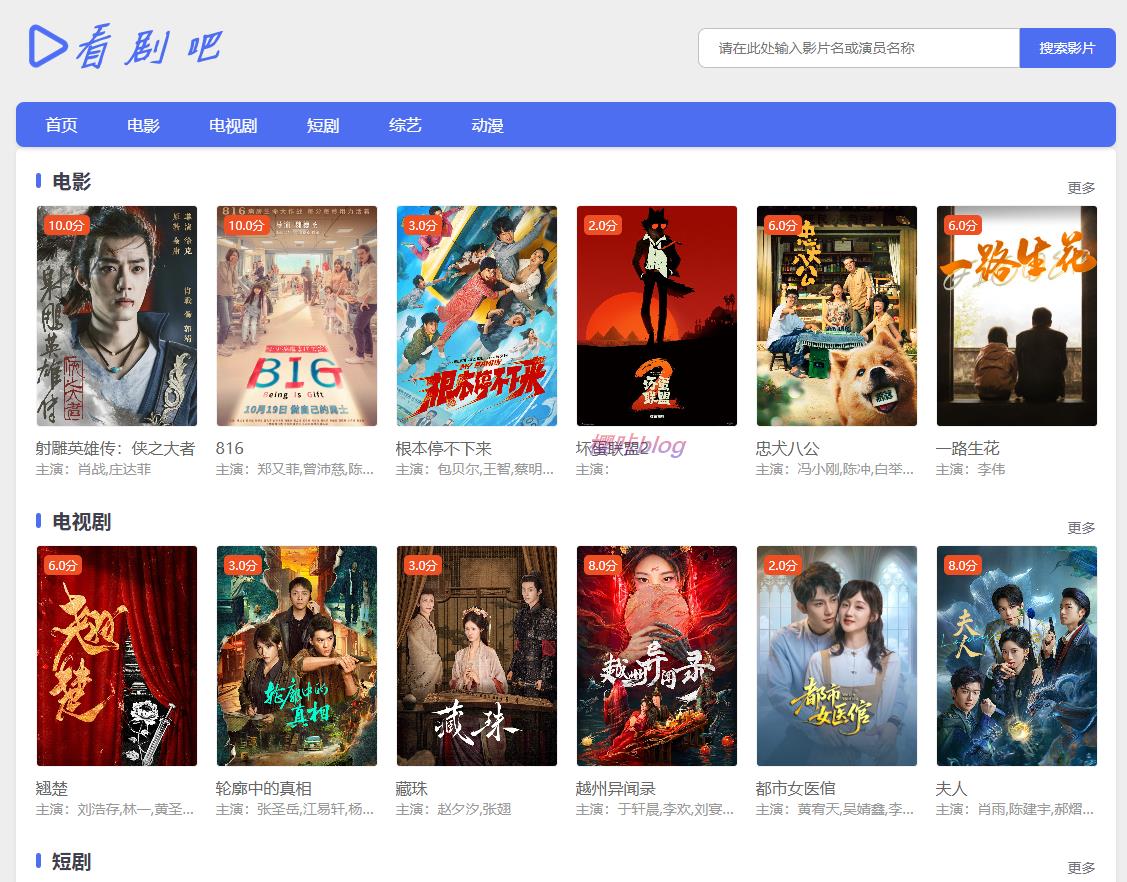The width and height of the screenshot is (1127, 882).
Task: Click the 轮廓中的真相 title link
Action: point(263,789)
